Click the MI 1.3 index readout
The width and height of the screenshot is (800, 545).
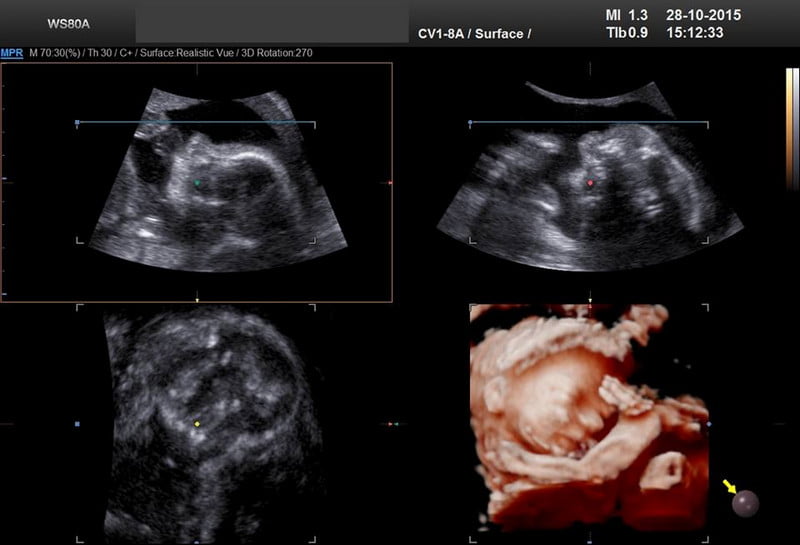(x=621, y=16)
